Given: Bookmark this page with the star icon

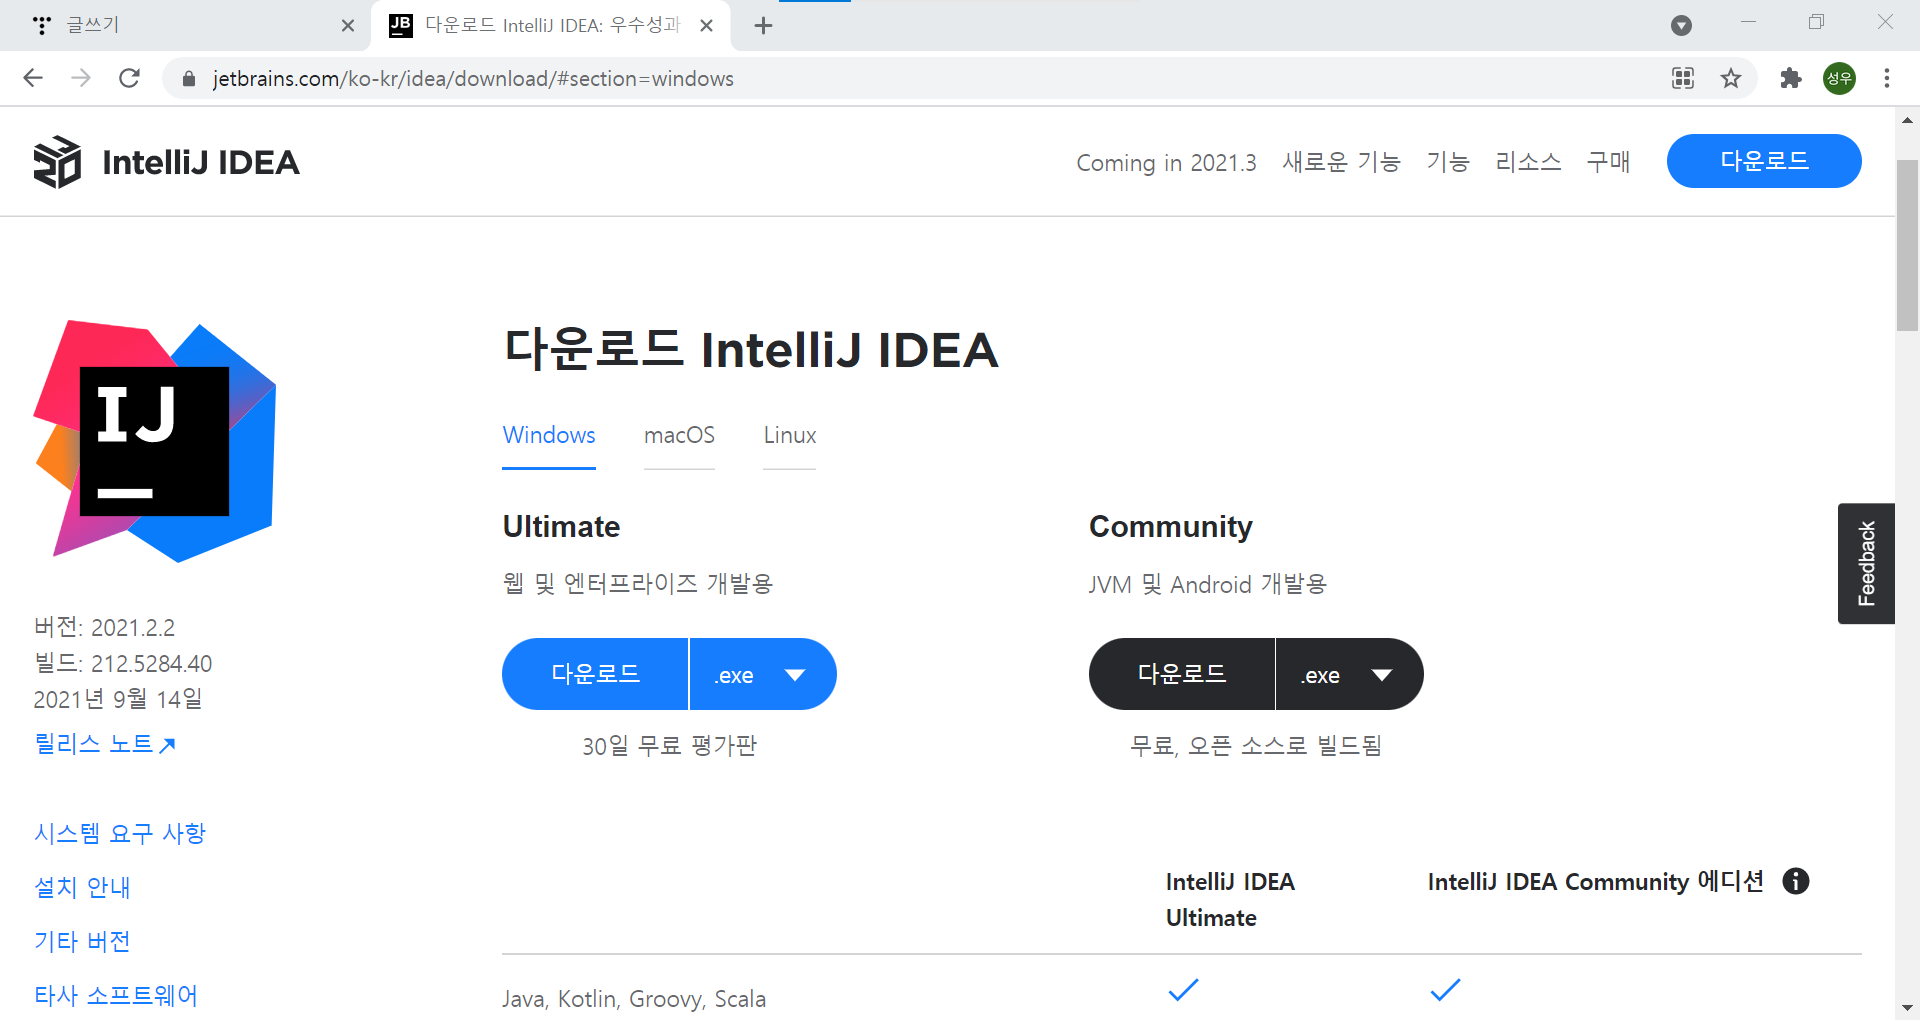Looking at the screenshot, I should (x=1731, y=78).
